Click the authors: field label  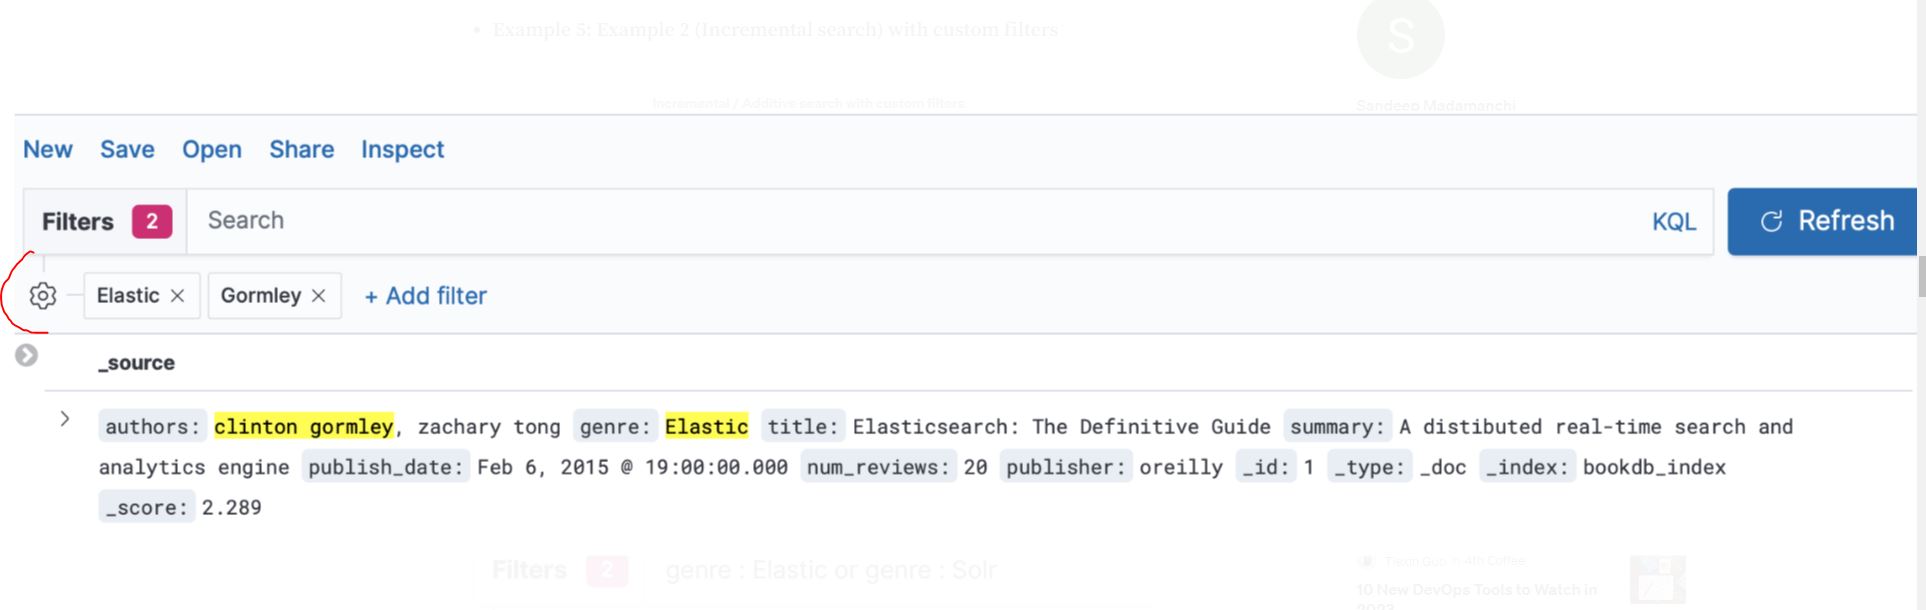point(153,427)
